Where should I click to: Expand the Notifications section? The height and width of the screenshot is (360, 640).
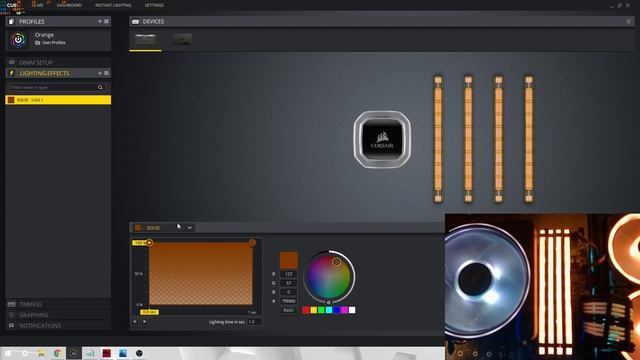tap(58, 325)
